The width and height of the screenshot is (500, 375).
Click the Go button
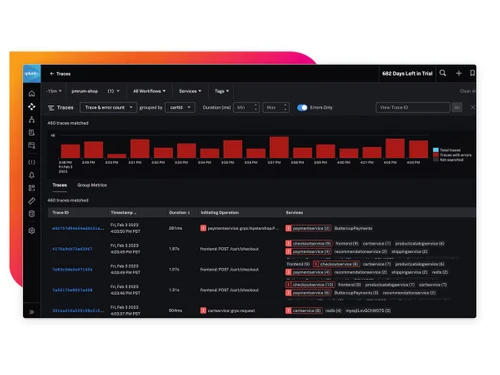(457, 107)
